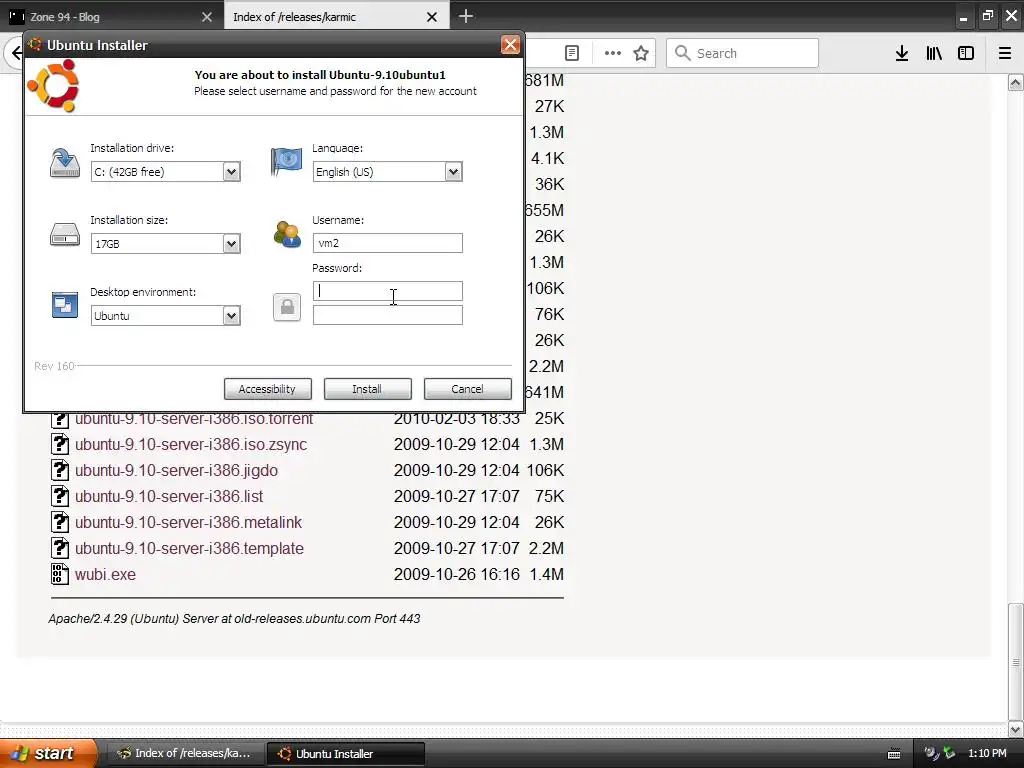Open the Downloads arrow icon
The height and width of the screenshot is (768, 1024).
(x=902, y=53)
